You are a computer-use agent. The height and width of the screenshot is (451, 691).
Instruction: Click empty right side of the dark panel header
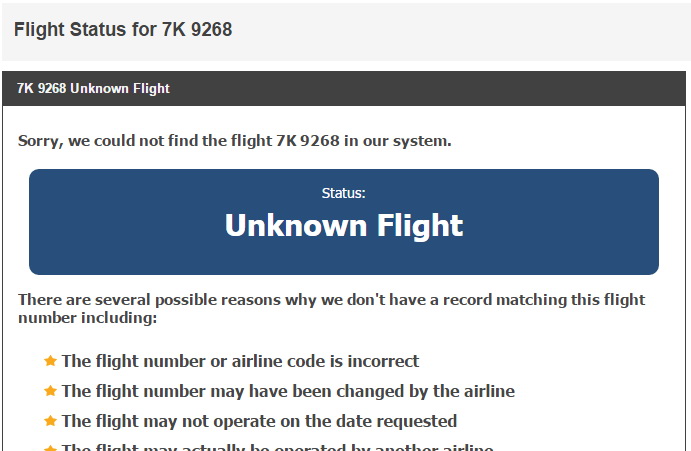point(500,88)
